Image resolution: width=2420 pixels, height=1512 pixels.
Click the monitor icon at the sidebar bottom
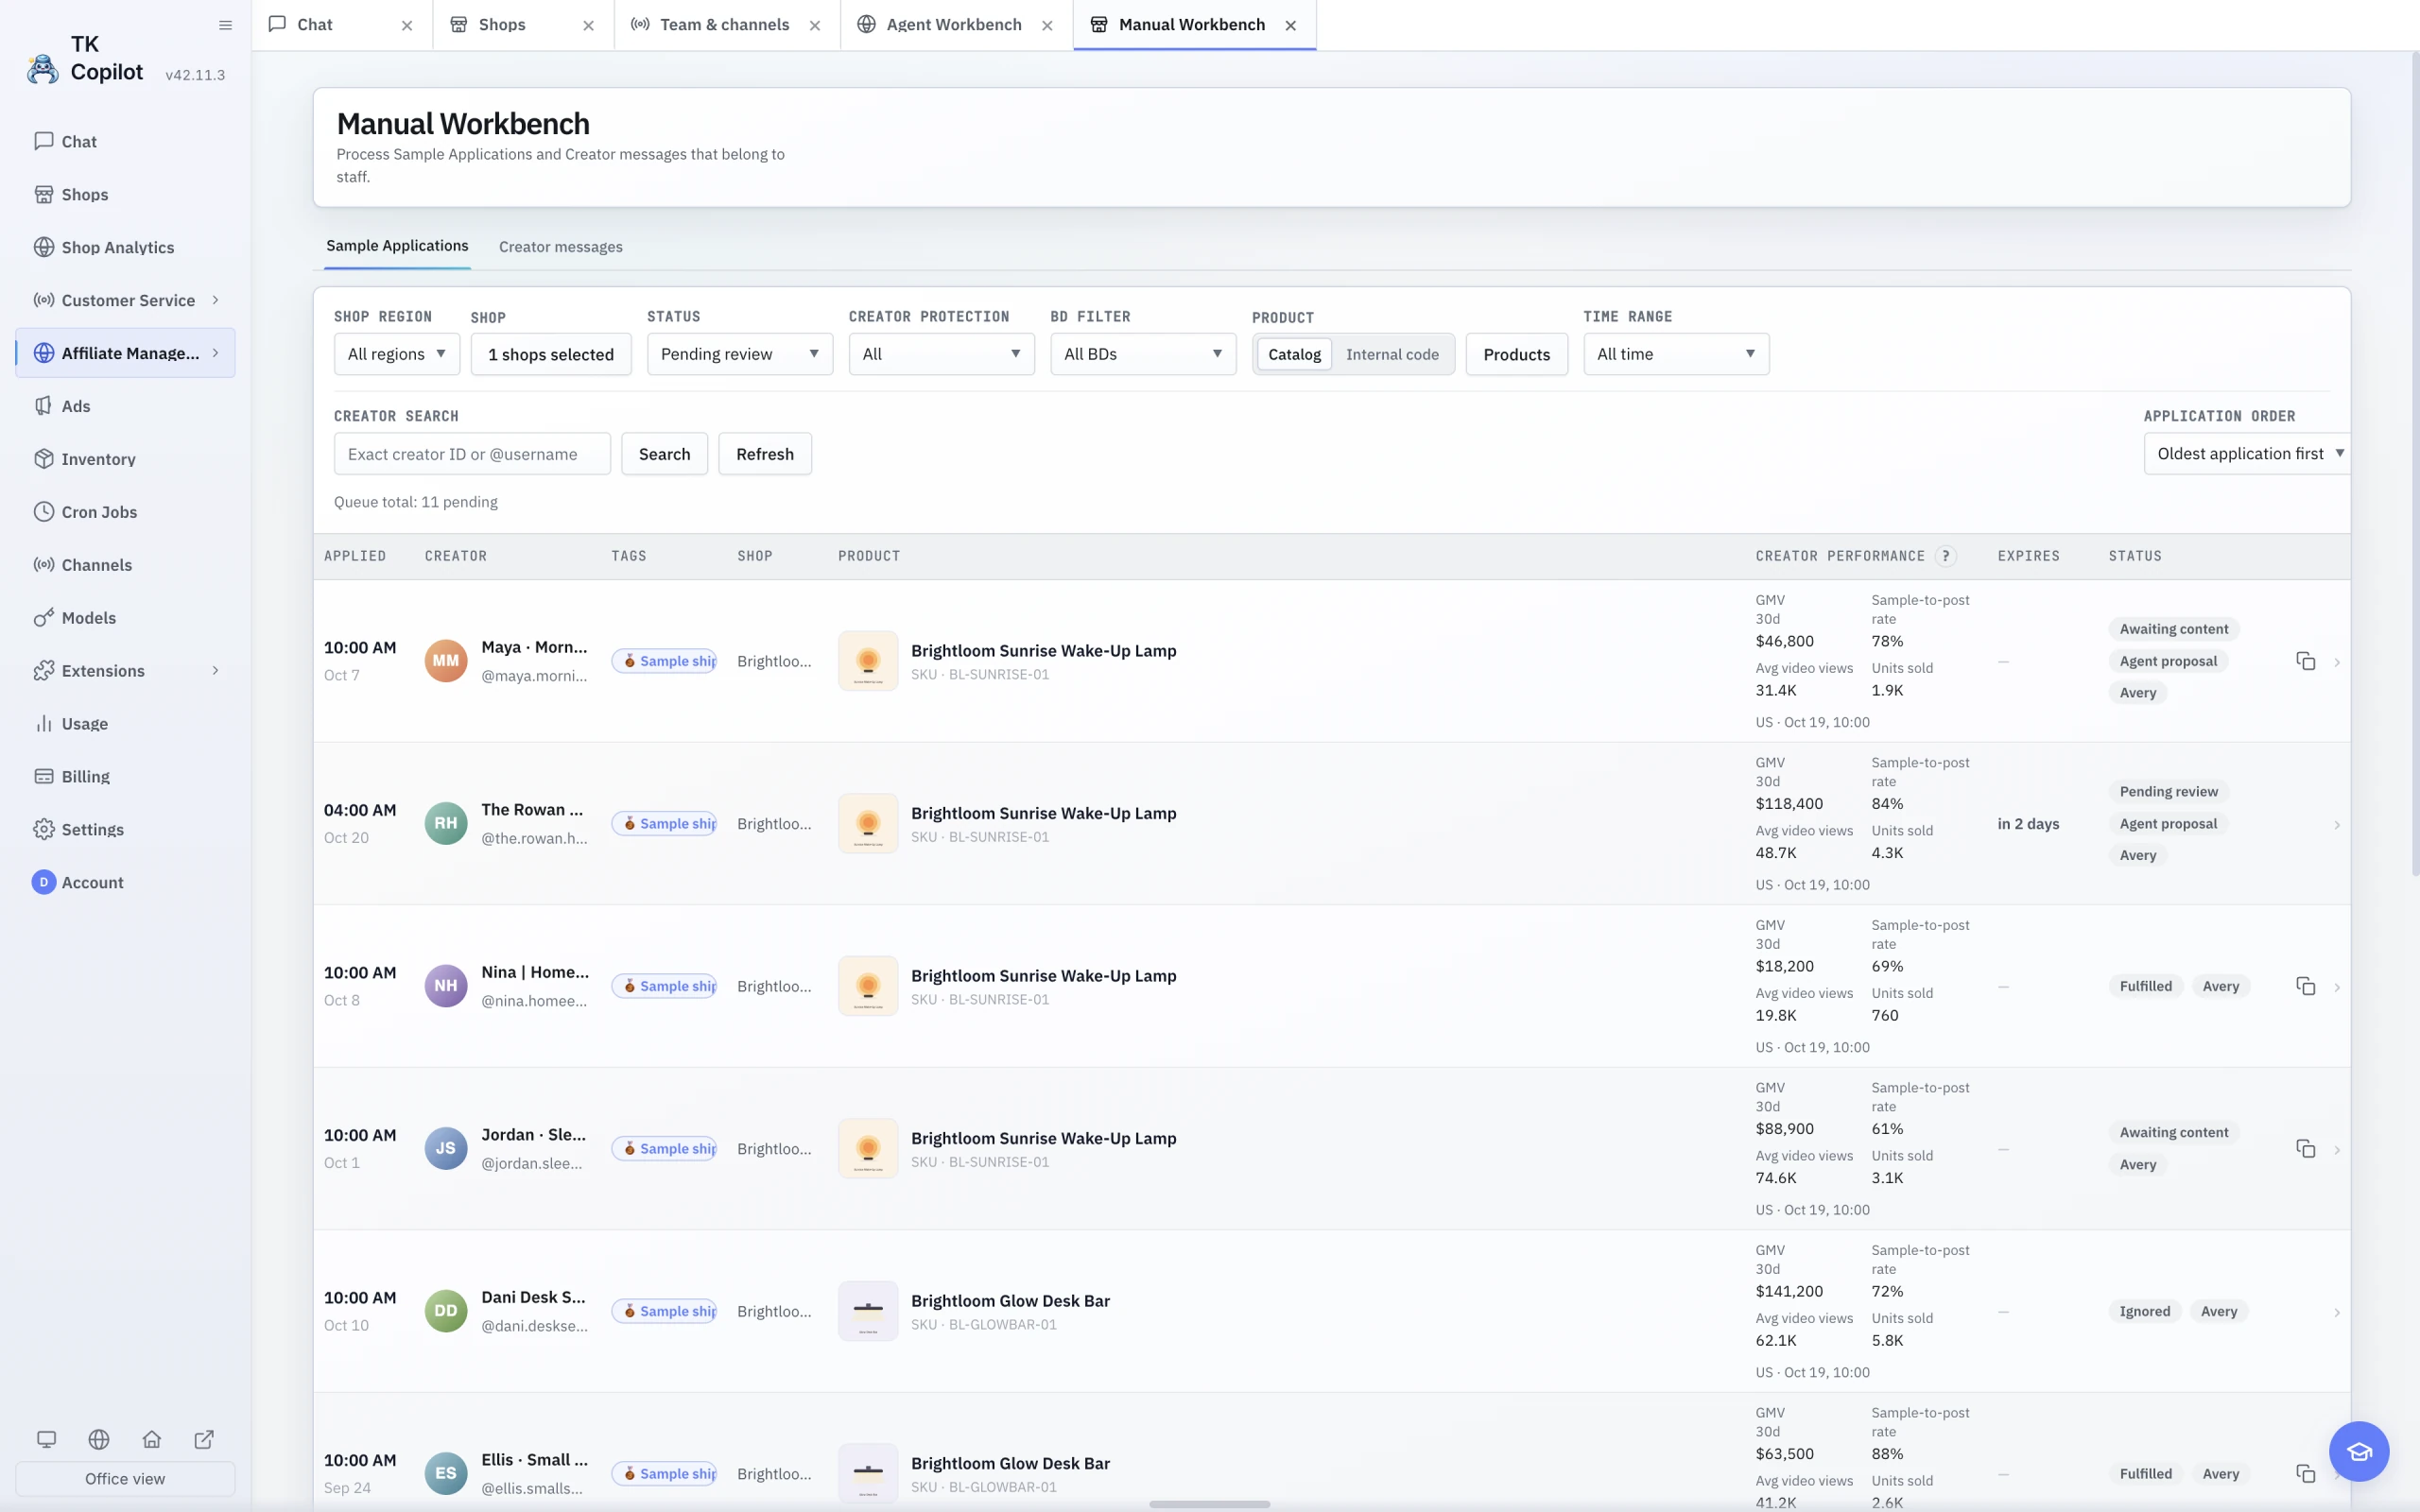pos(46,1439)
